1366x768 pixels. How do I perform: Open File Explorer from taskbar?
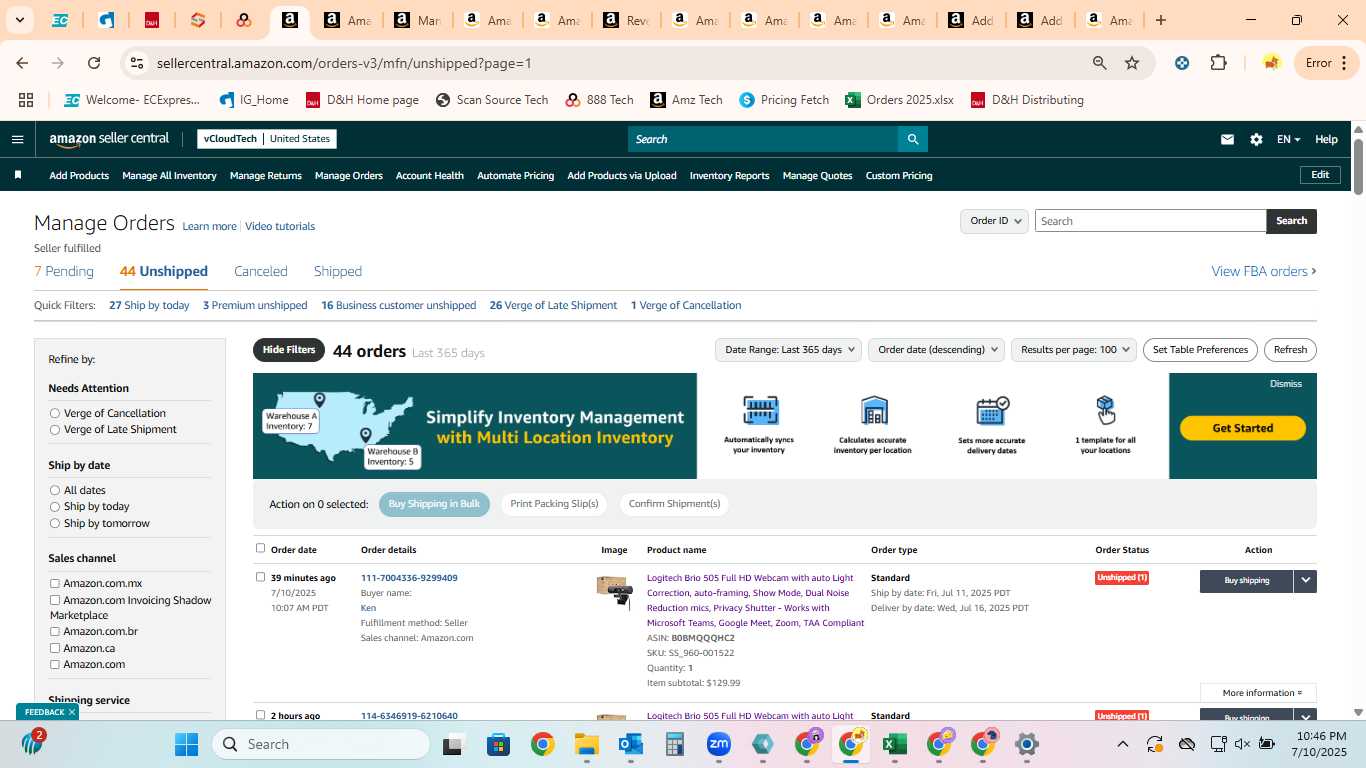586,744
